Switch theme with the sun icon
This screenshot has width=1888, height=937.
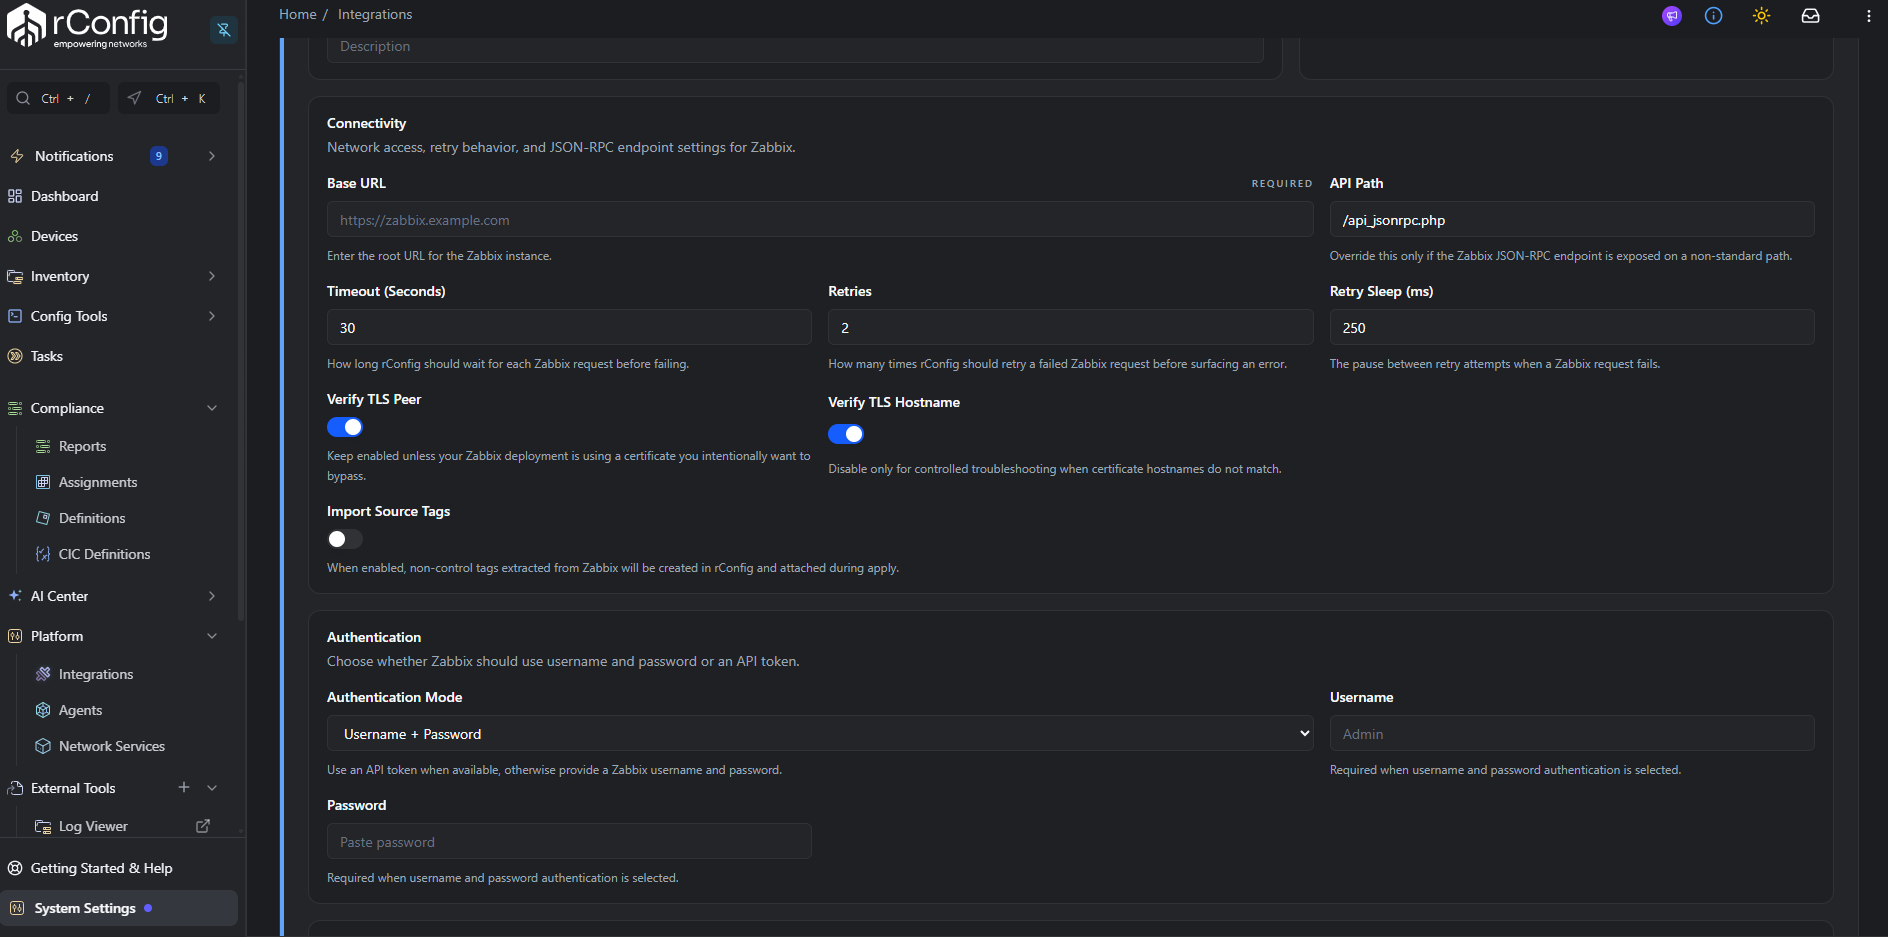click(1762, 16)
